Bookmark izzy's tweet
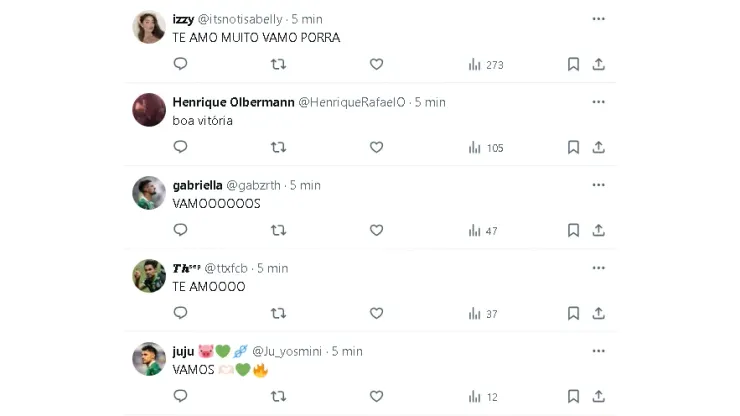 point(573,64)
